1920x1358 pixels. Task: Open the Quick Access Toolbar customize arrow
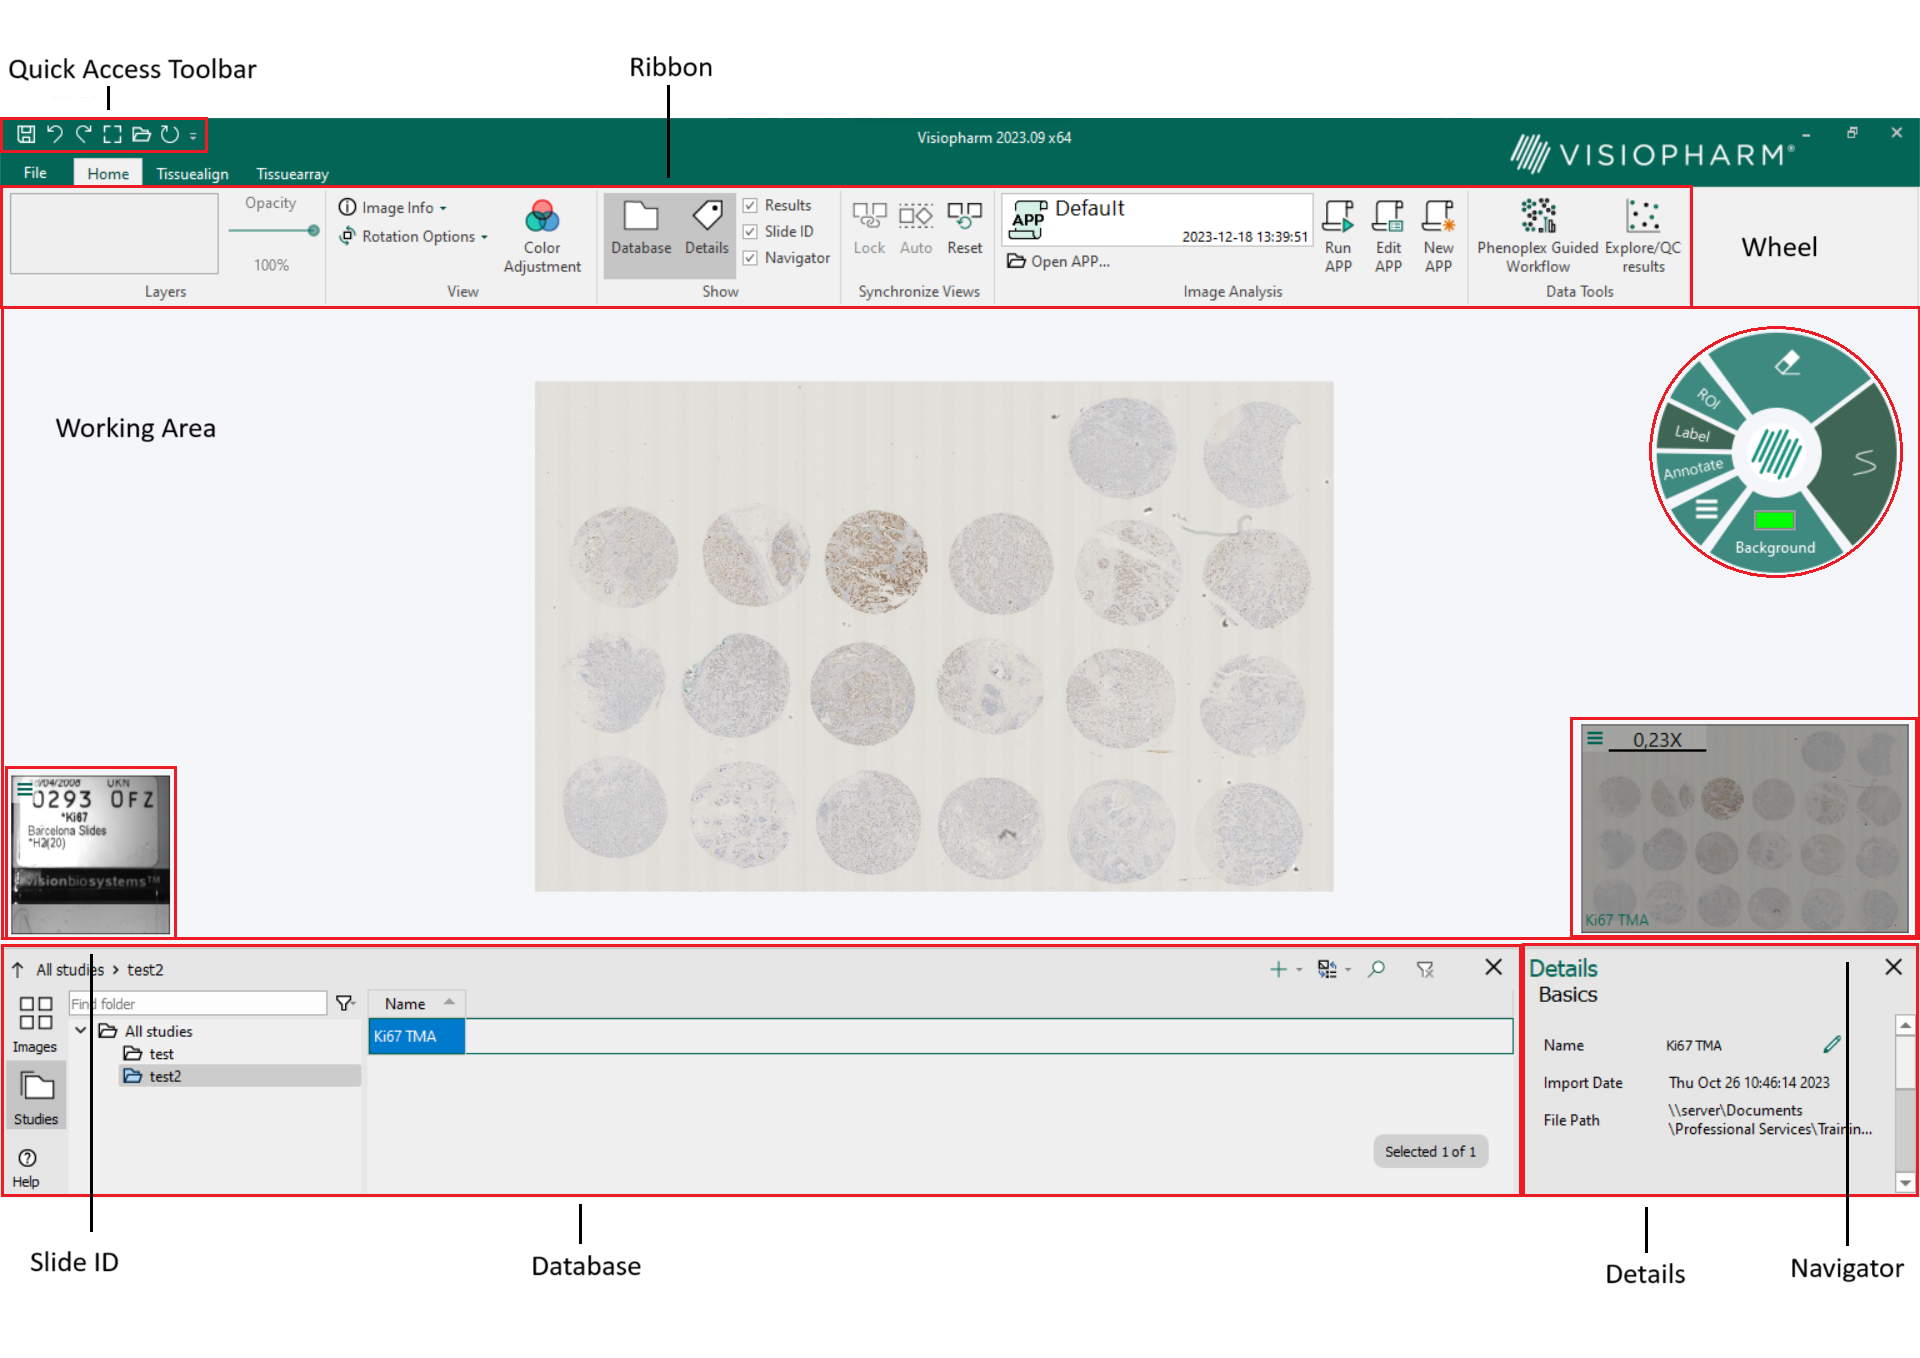click(193, 135)
